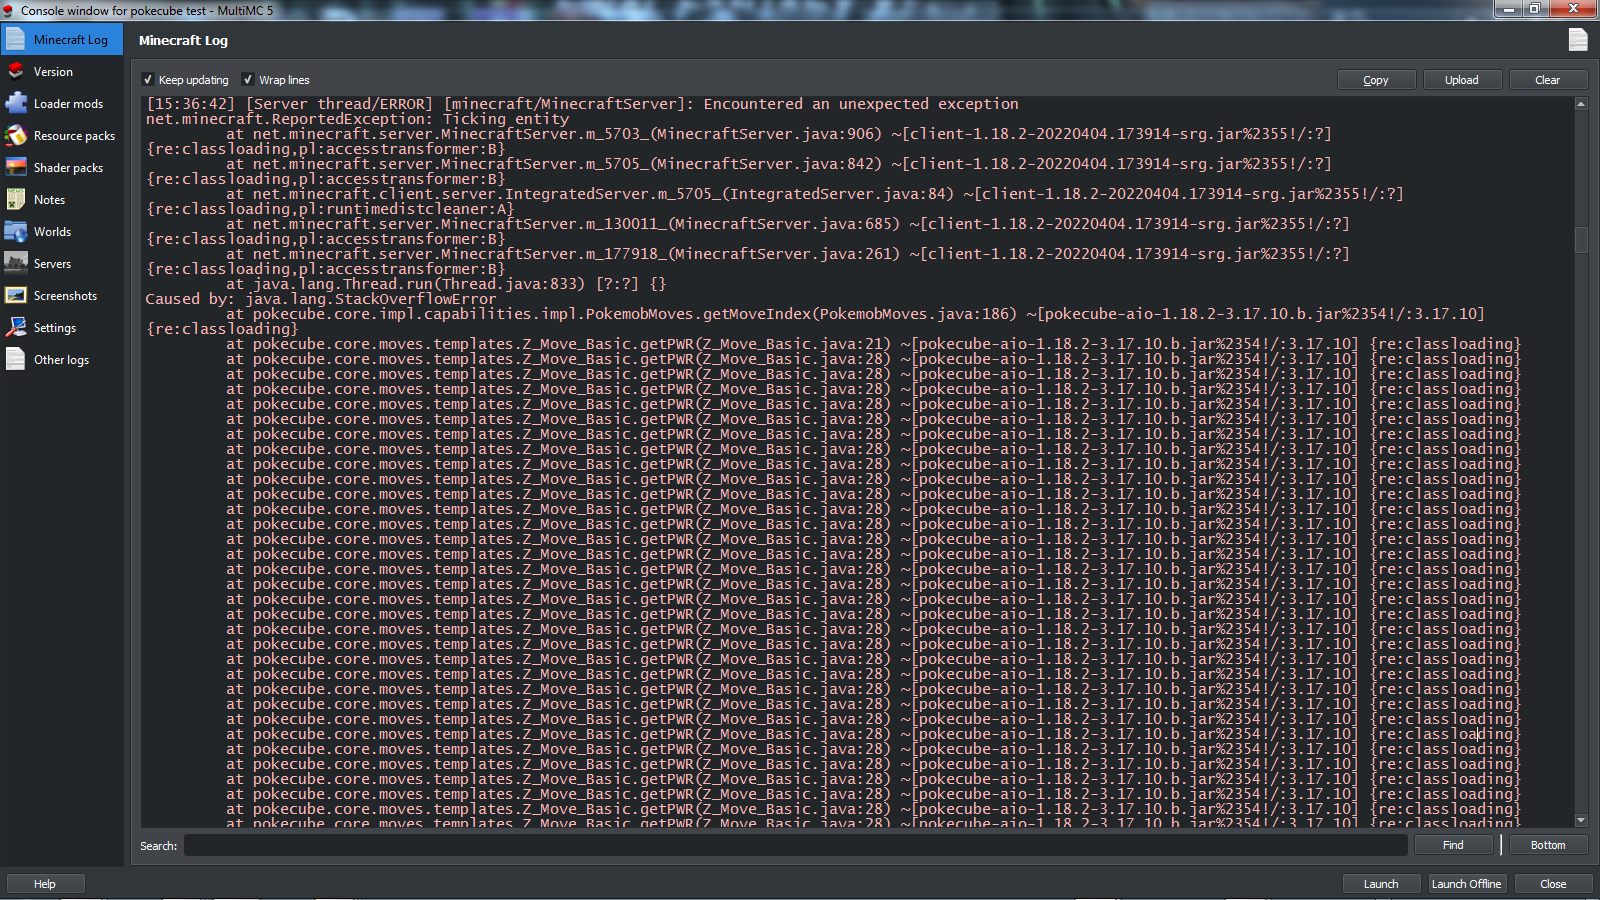Click the Minecraft Log sidebar icon
1600x900 pixels.
[16, 40]
